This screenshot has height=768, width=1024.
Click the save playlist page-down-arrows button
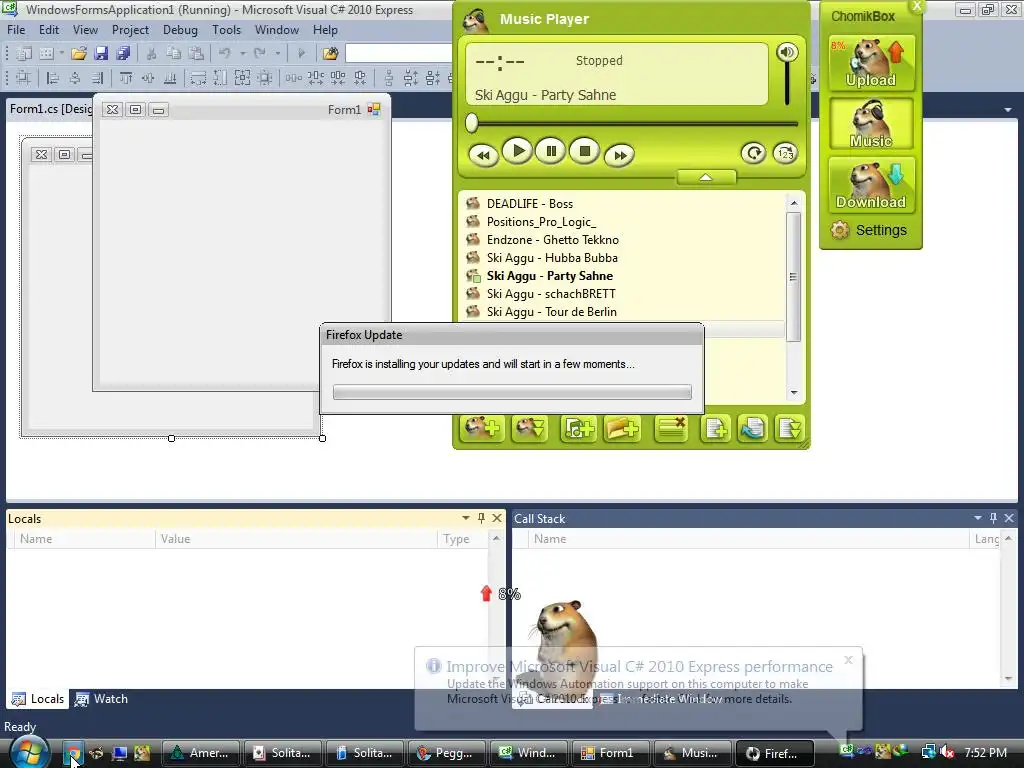coord(790,428)
